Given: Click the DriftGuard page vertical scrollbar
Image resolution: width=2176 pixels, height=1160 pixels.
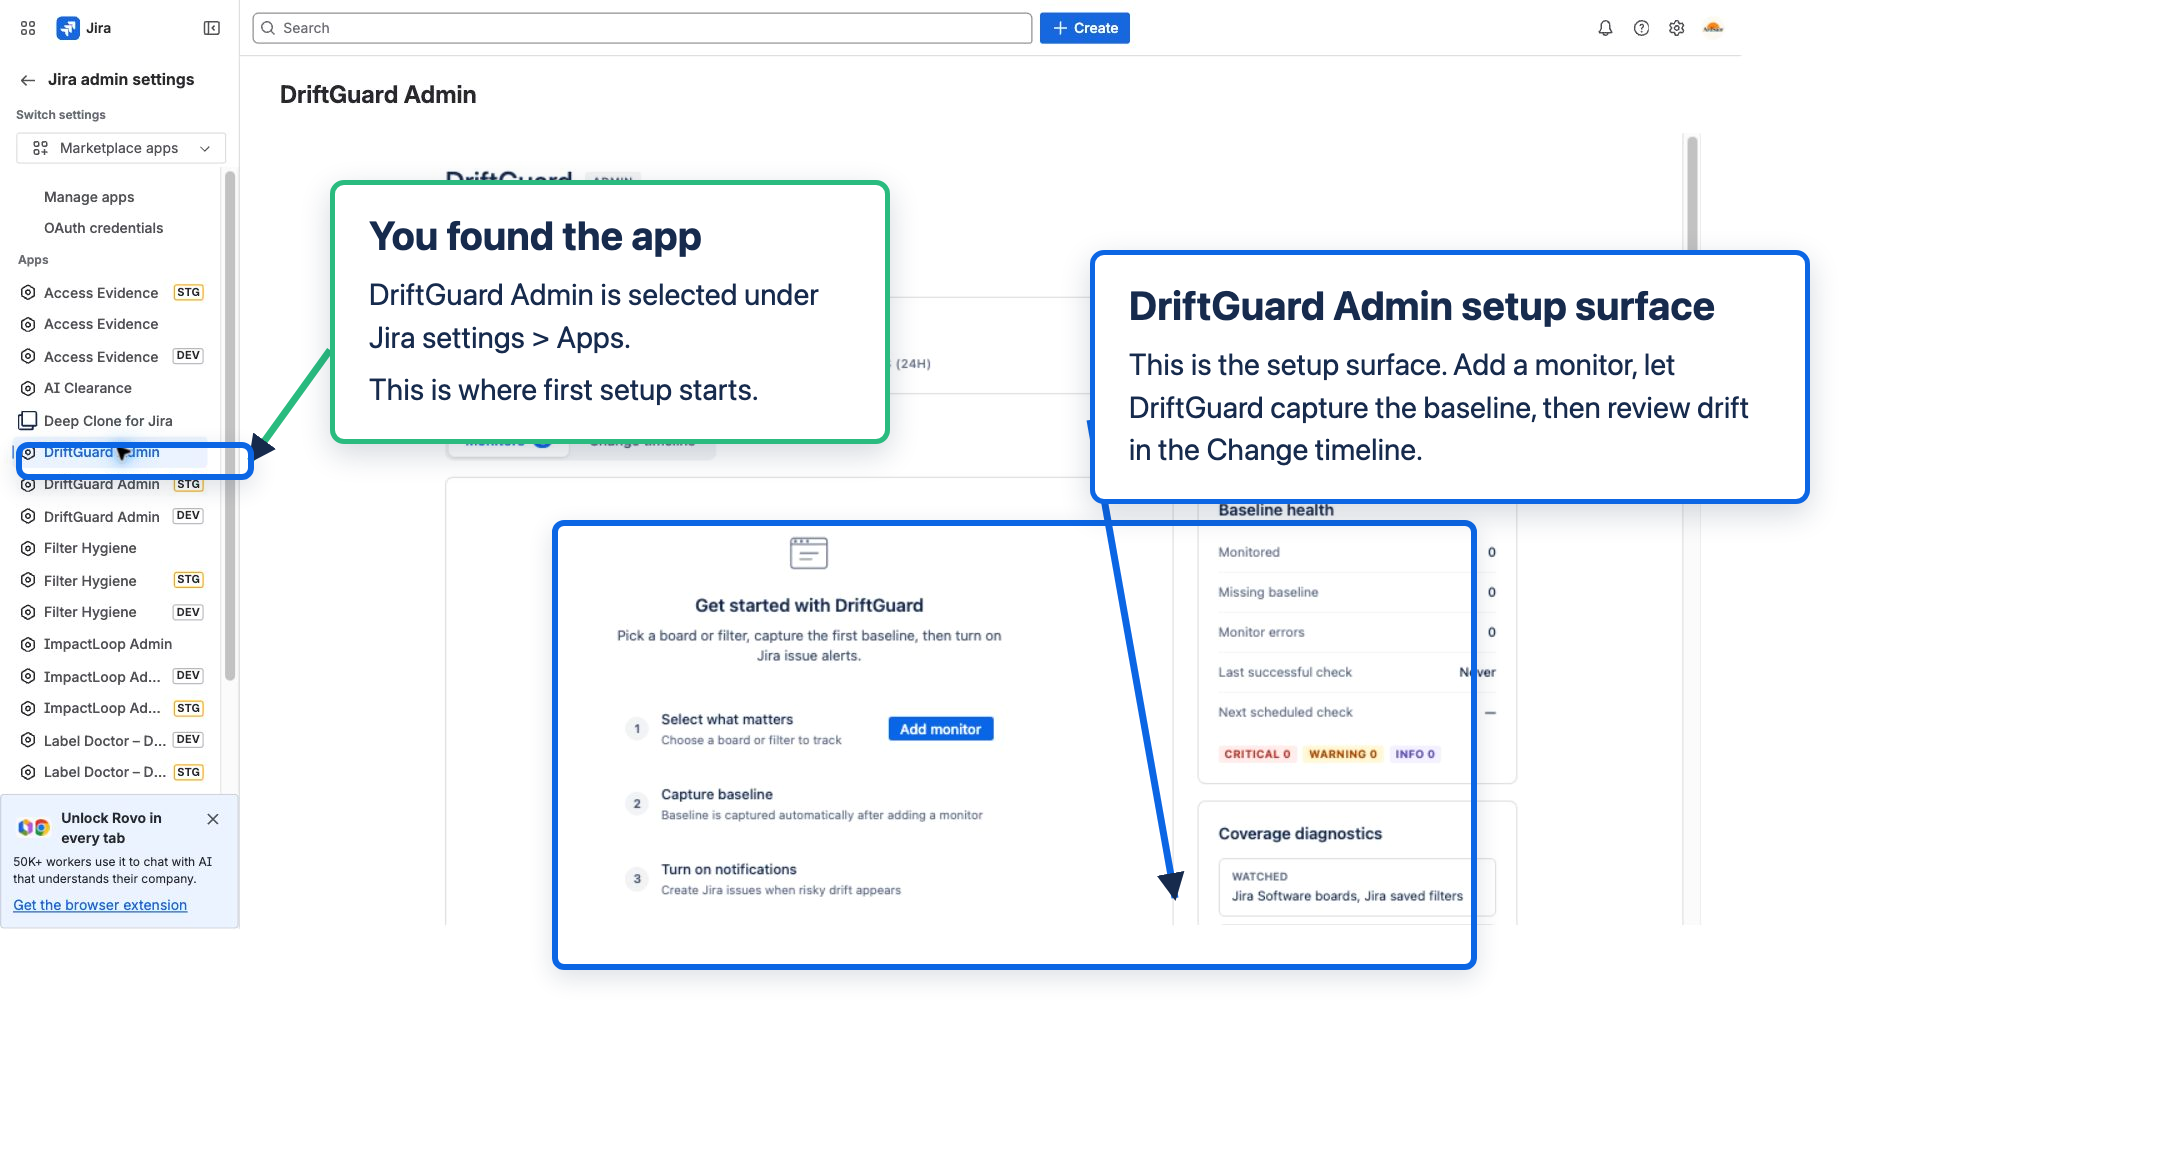Looking at the screenshot, I should pyautogui.click(x=1692, y=195).
